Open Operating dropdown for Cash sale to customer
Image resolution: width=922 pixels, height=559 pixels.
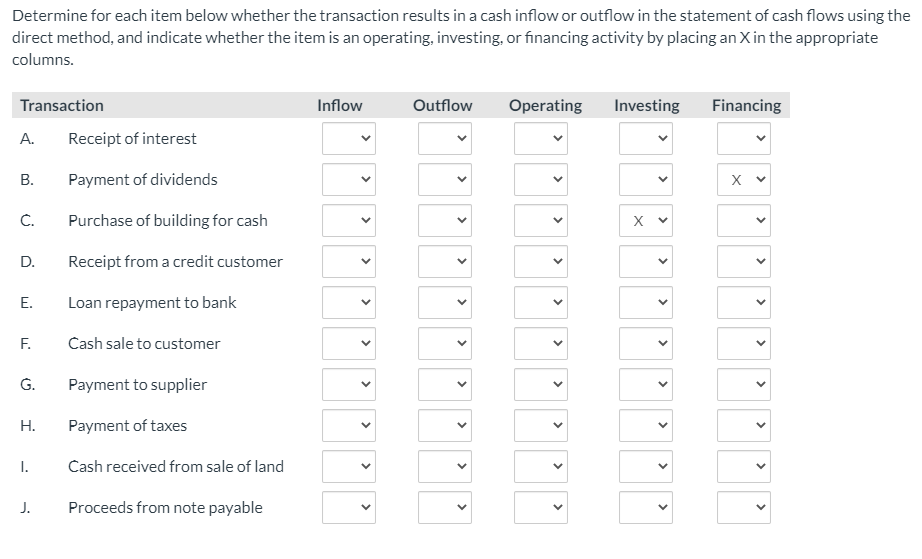tap(541, 344)
